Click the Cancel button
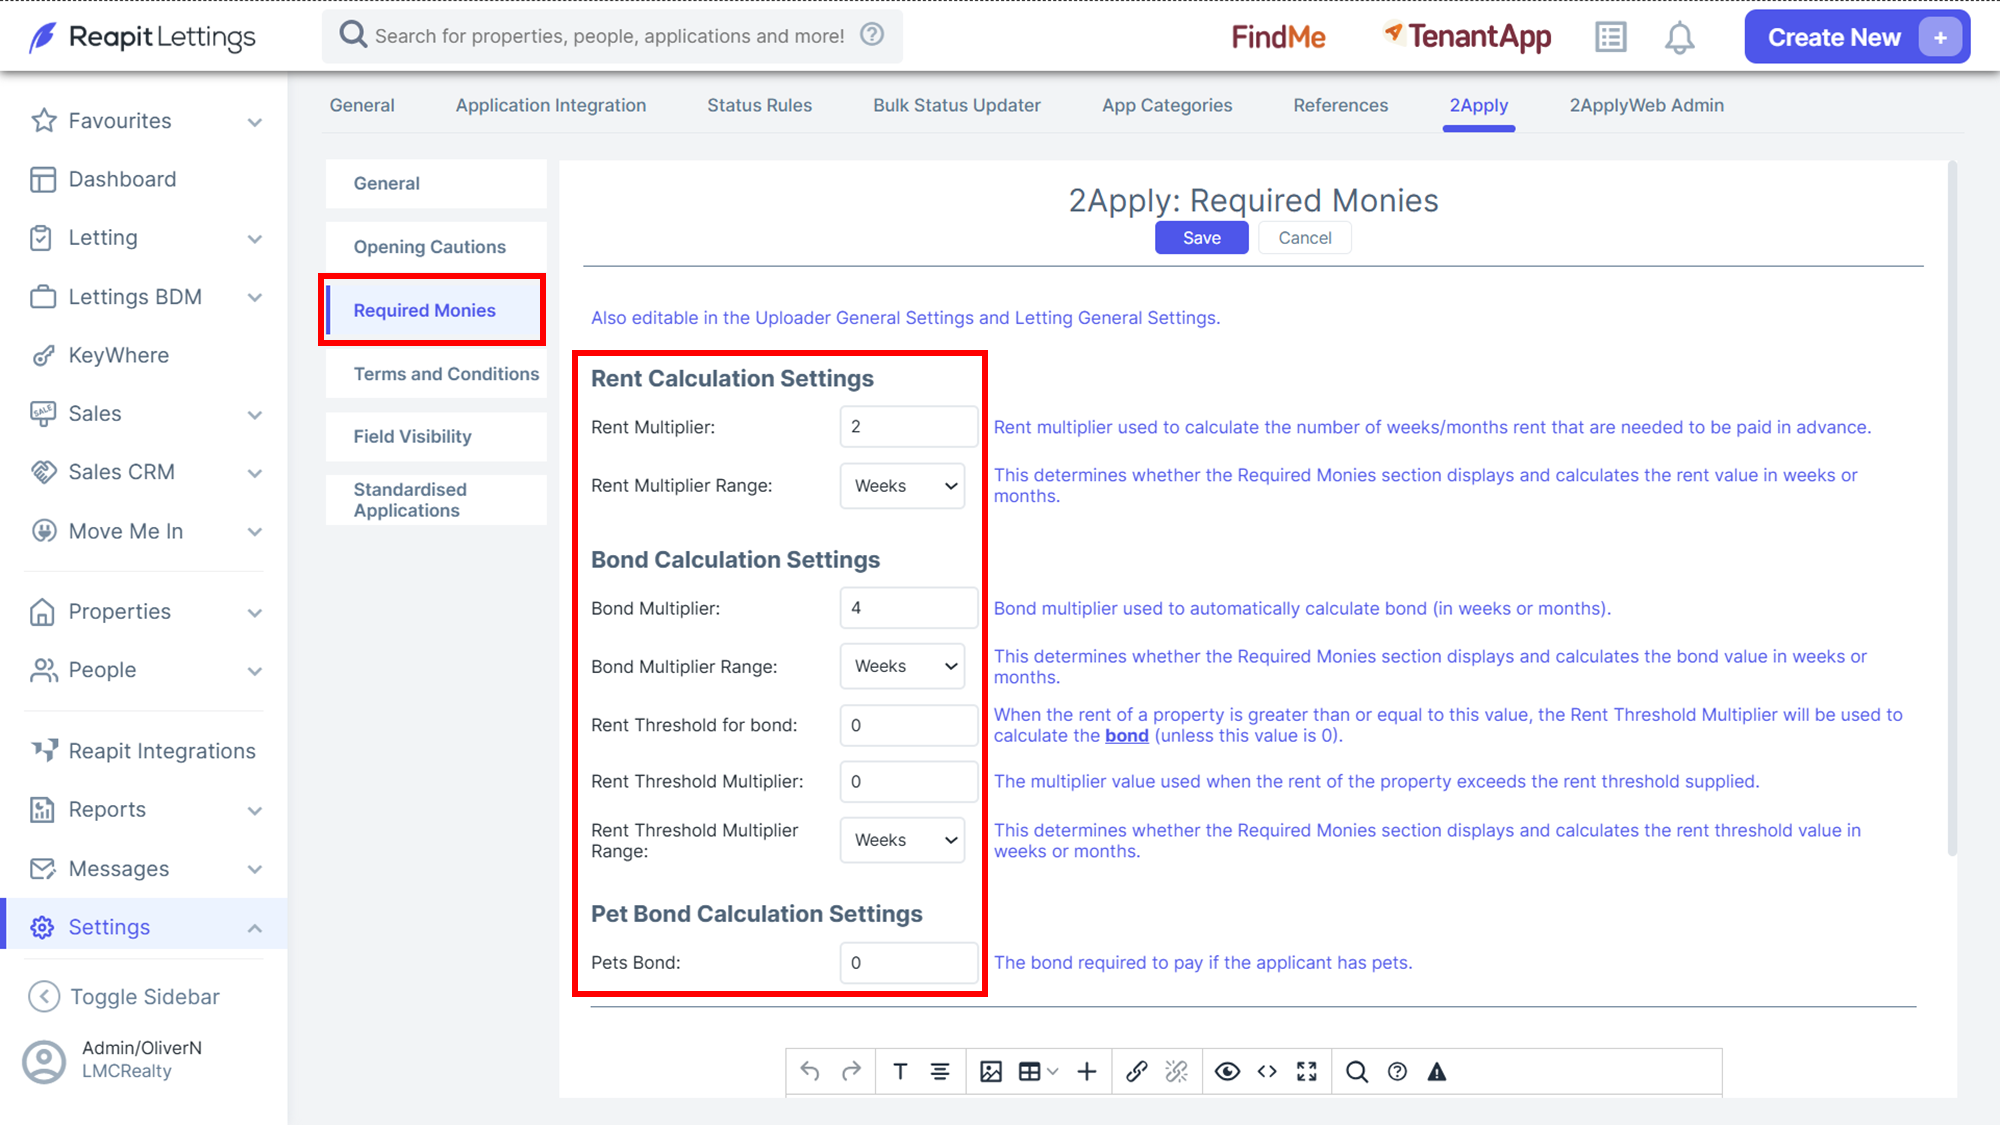 click(1304, 238)
